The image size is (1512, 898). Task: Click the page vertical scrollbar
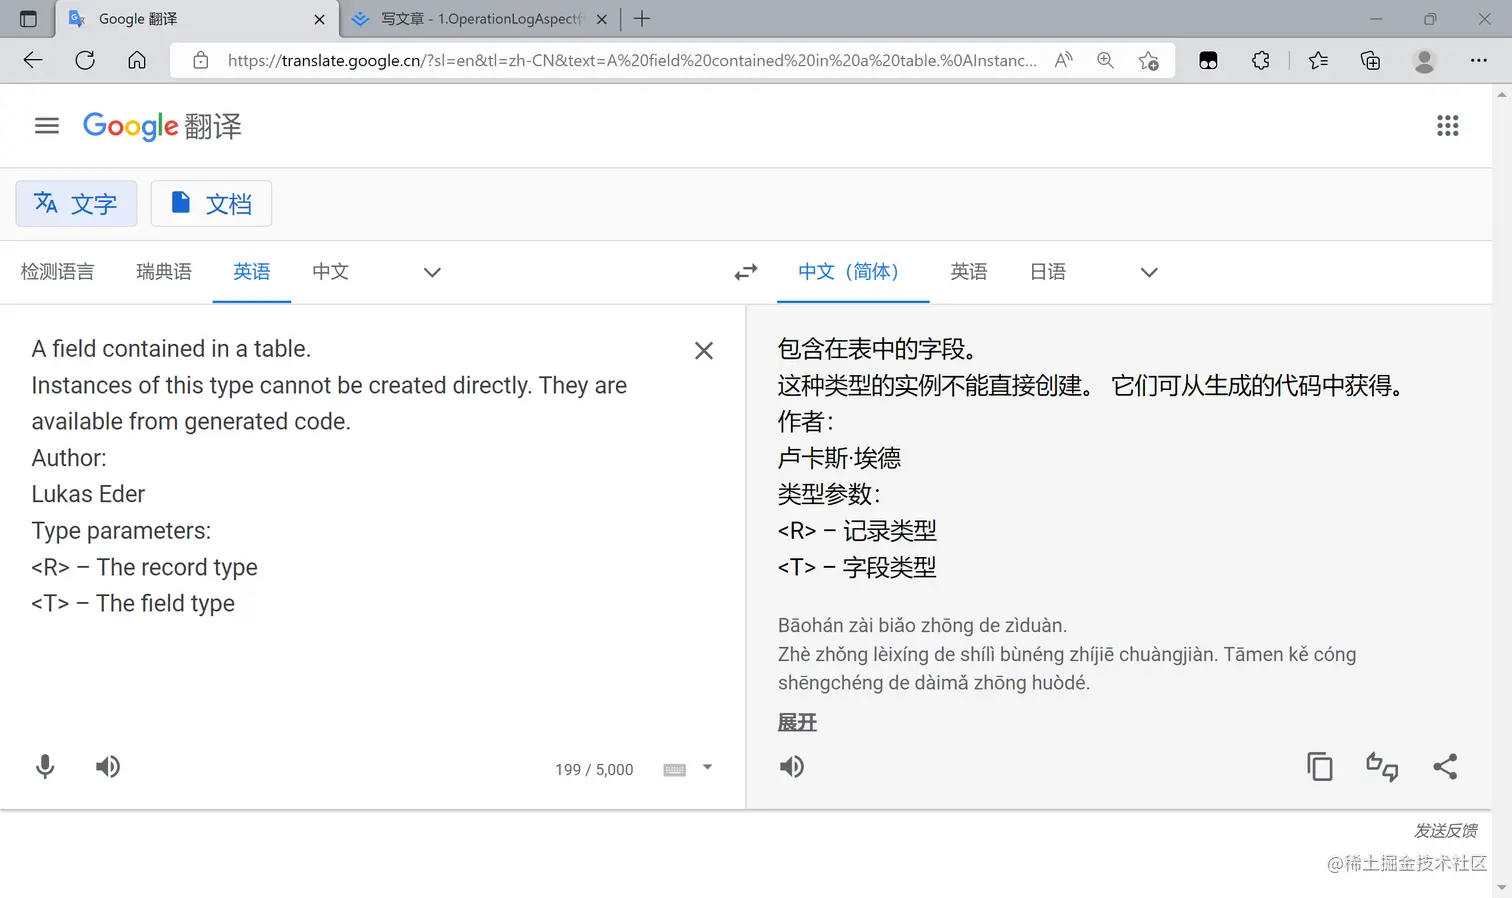(x=1502, y=490)
